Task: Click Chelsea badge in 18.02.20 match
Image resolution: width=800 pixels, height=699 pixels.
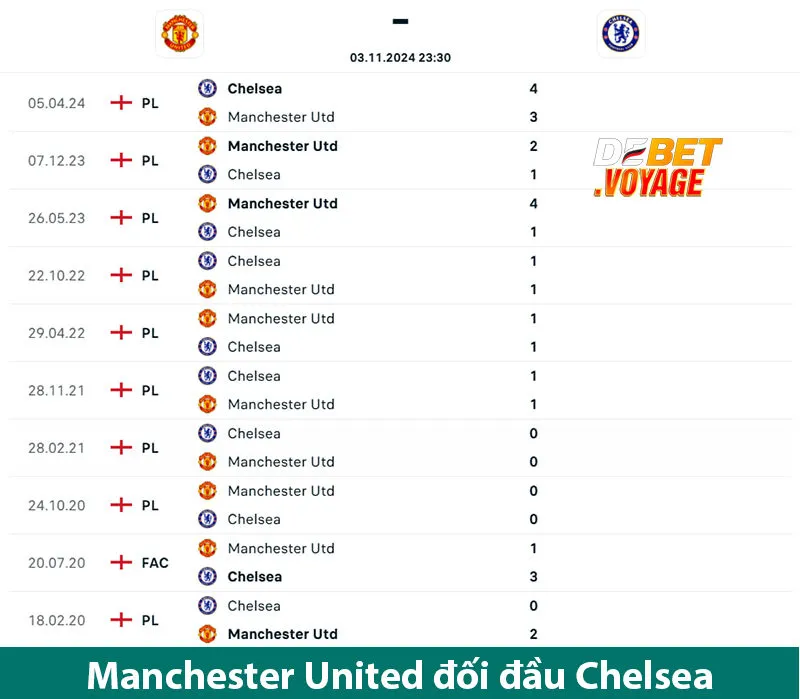Action: point(207,605)
